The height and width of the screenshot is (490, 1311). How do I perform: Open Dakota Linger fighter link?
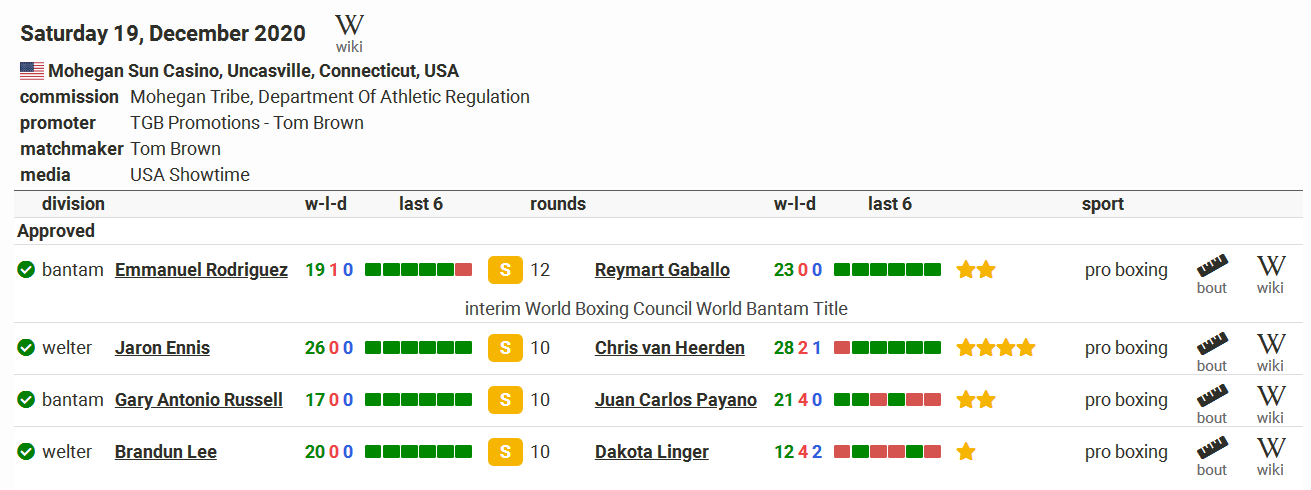point(652,452)
